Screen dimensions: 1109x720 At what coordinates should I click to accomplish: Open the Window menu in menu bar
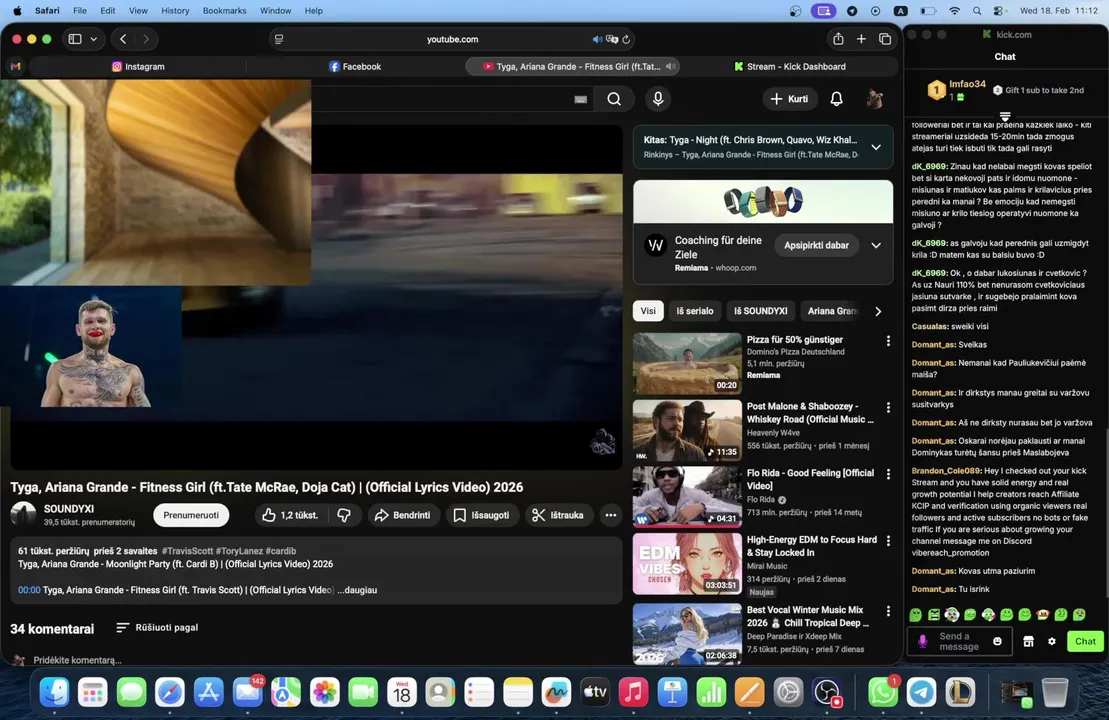pyautogui.click(x=275, y=11)
